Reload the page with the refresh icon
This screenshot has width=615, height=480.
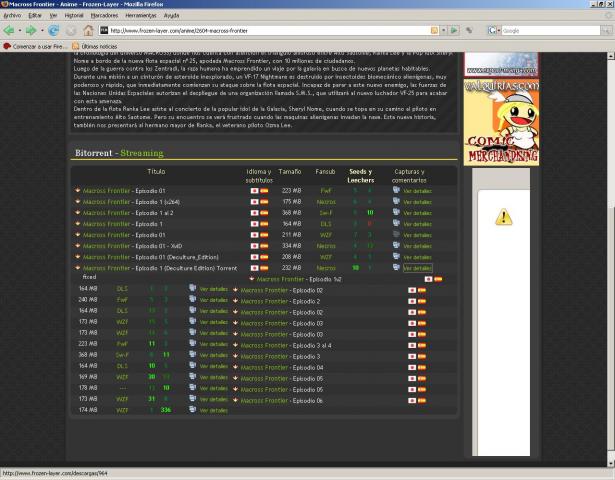click(53, 30)
